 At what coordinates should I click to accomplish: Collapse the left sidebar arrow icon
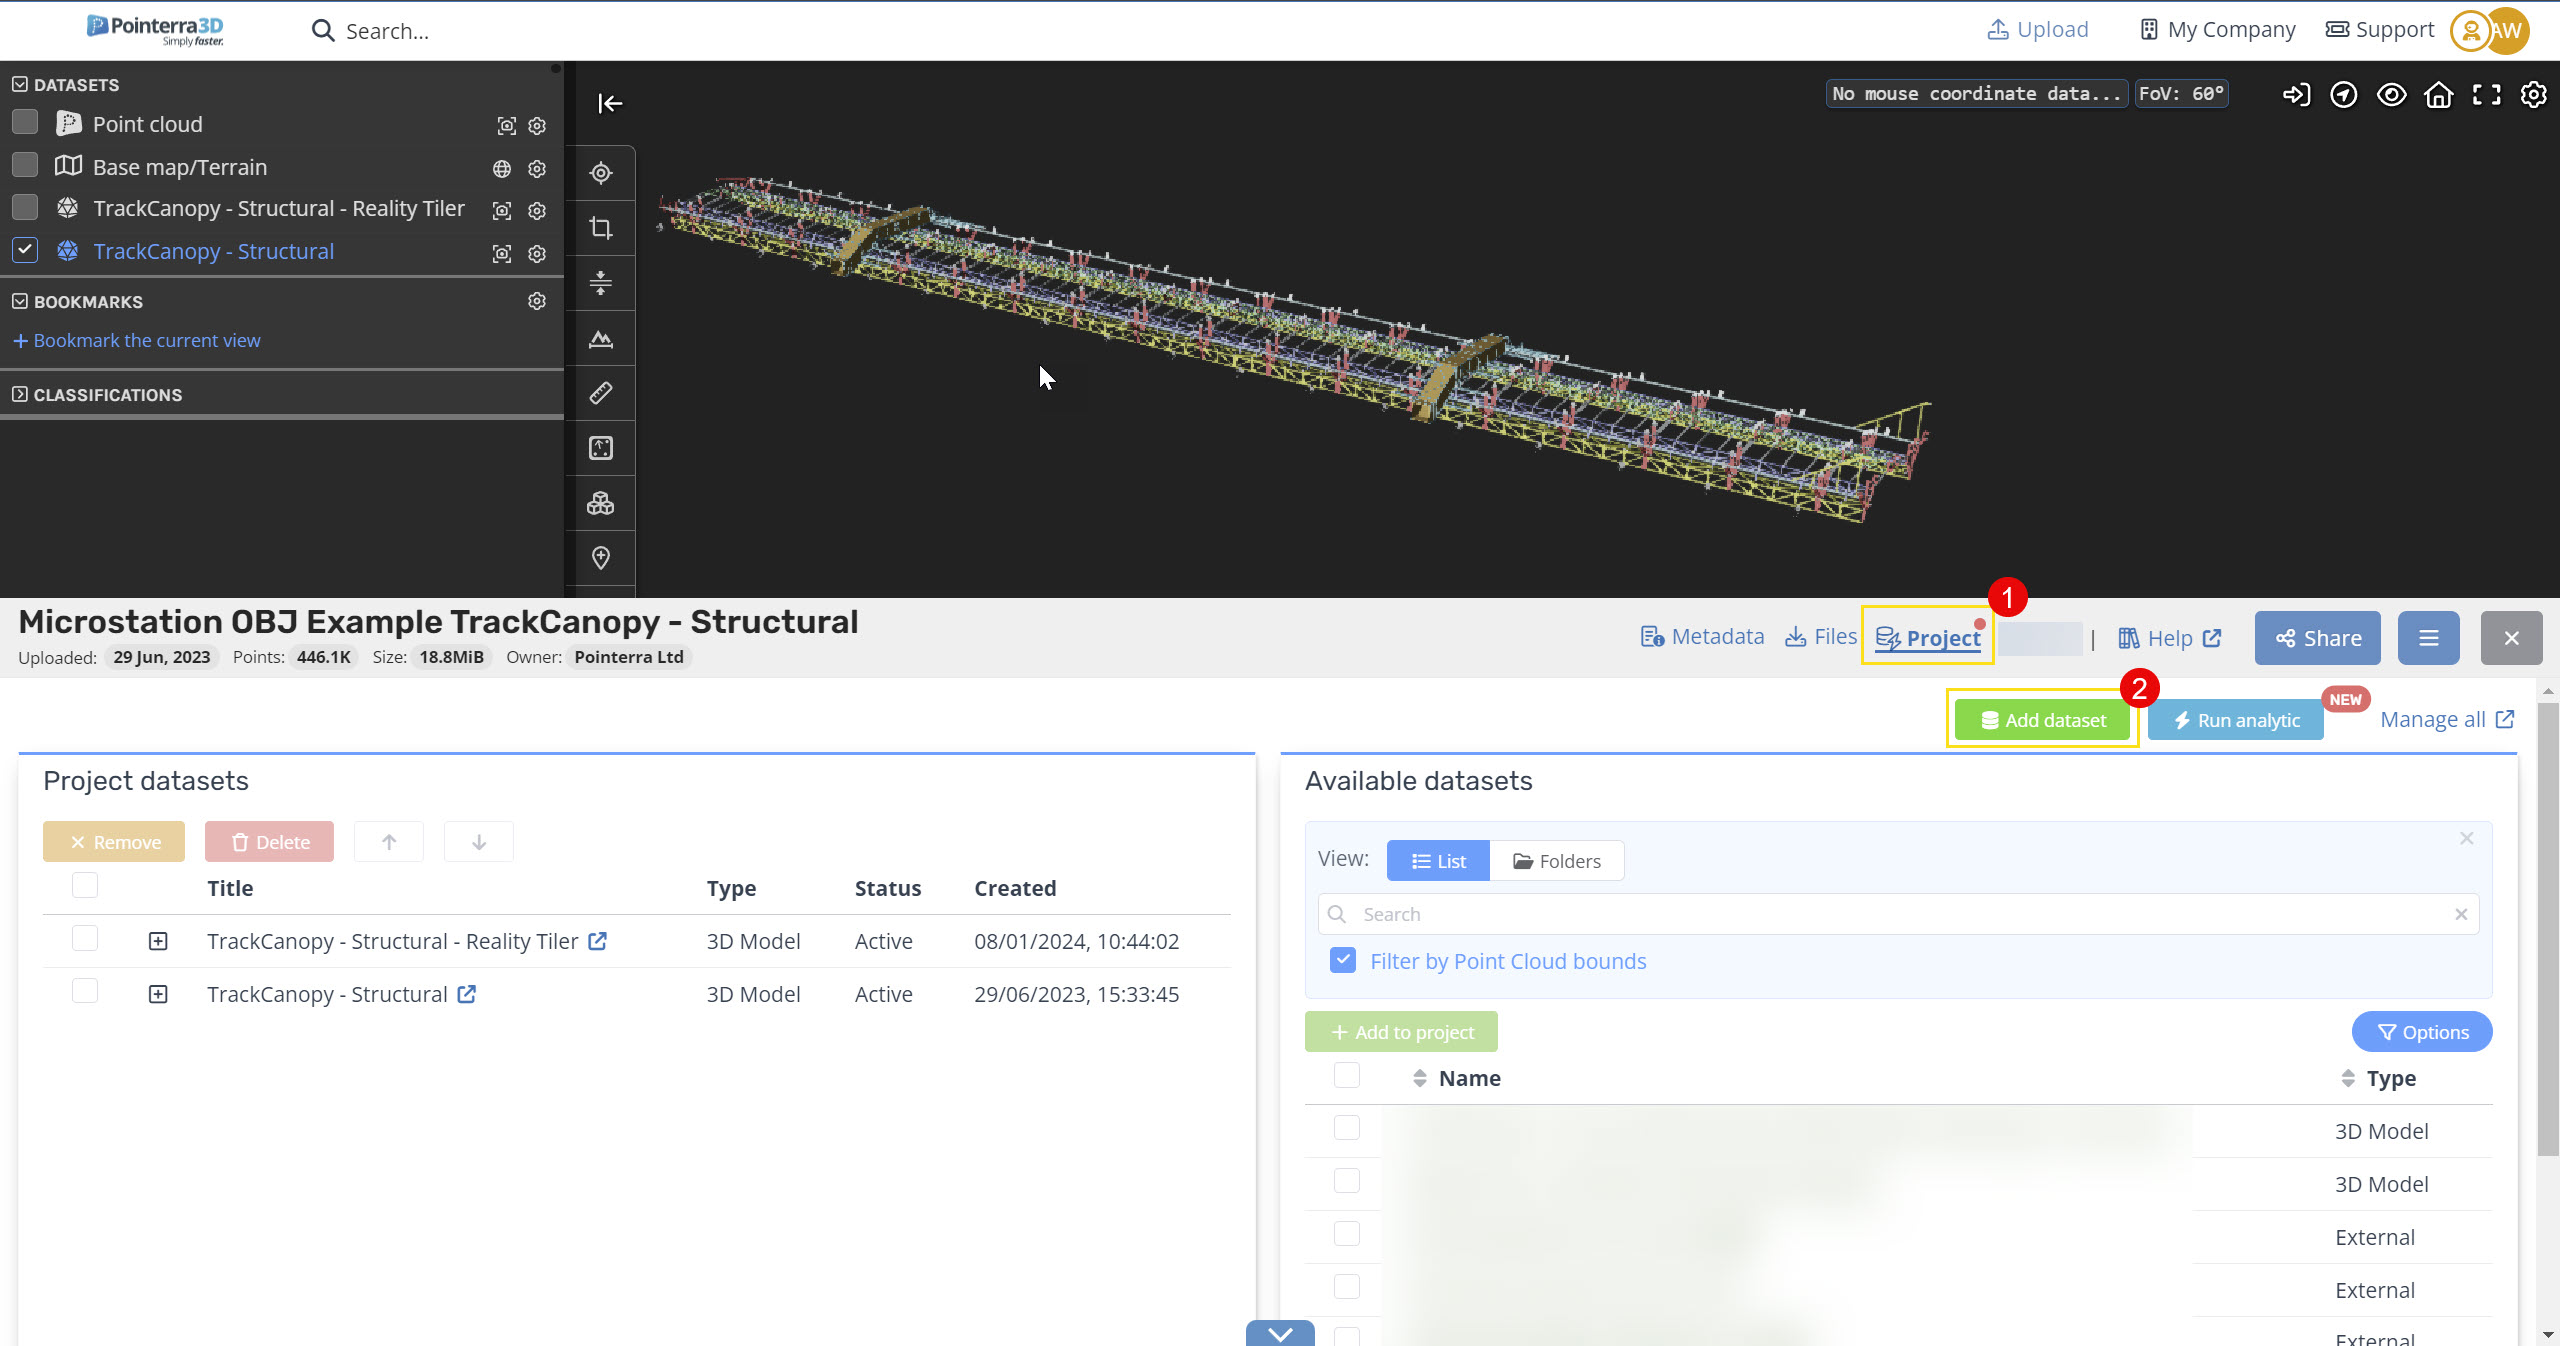click(x=610, y=103)
